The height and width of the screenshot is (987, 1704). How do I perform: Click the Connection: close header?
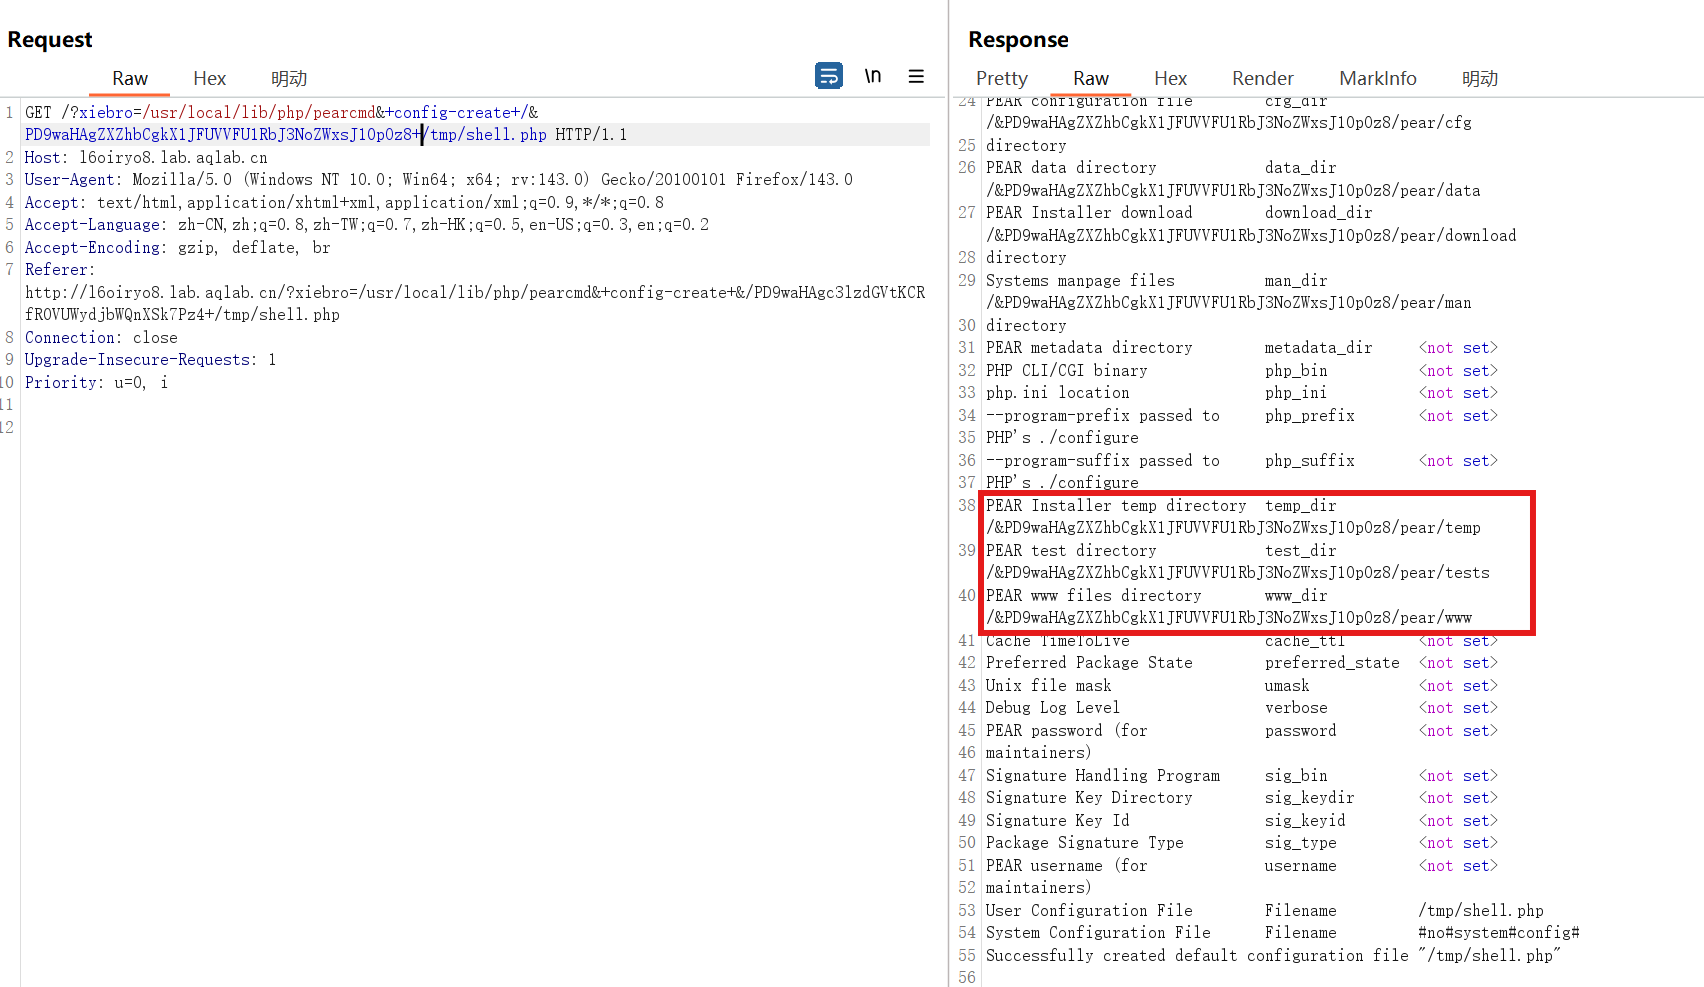(101, 338)
